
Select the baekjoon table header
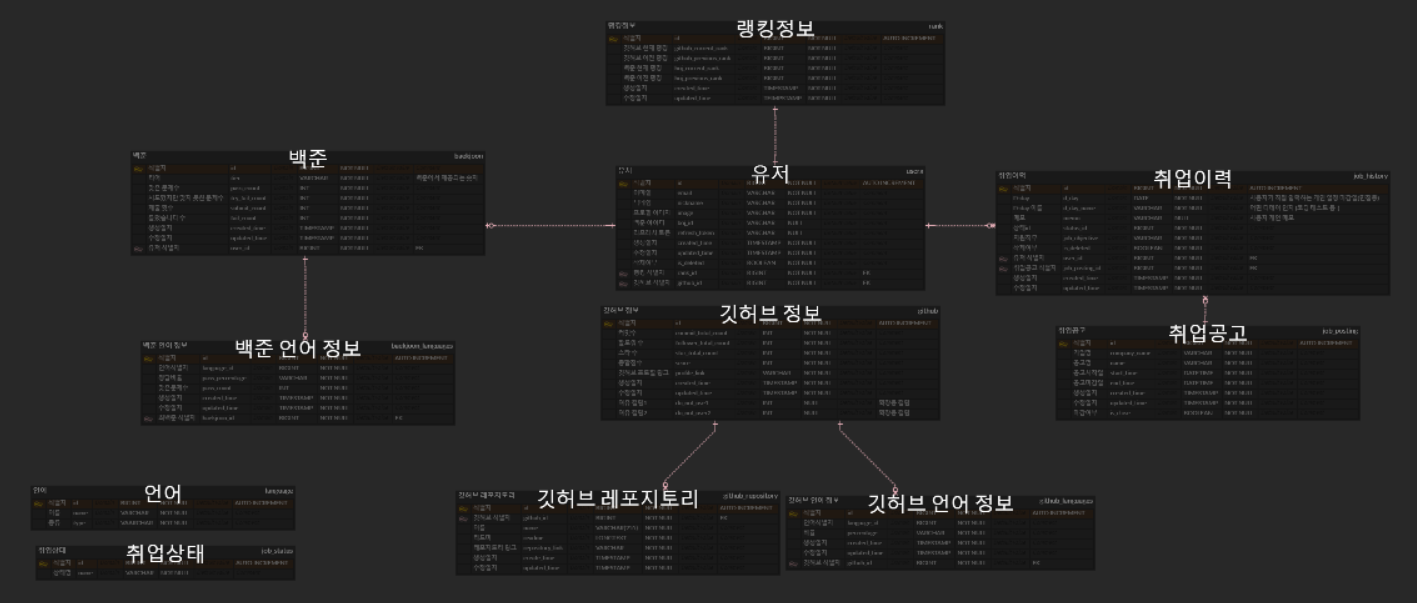tap(308, 156)
